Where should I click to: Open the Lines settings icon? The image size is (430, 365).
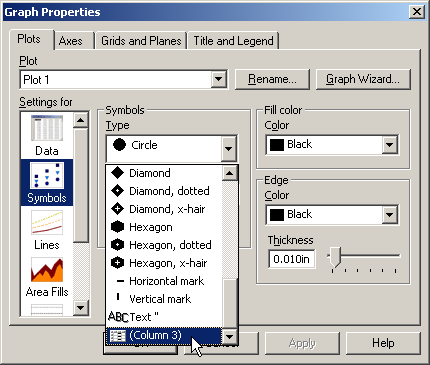[47, 230]
